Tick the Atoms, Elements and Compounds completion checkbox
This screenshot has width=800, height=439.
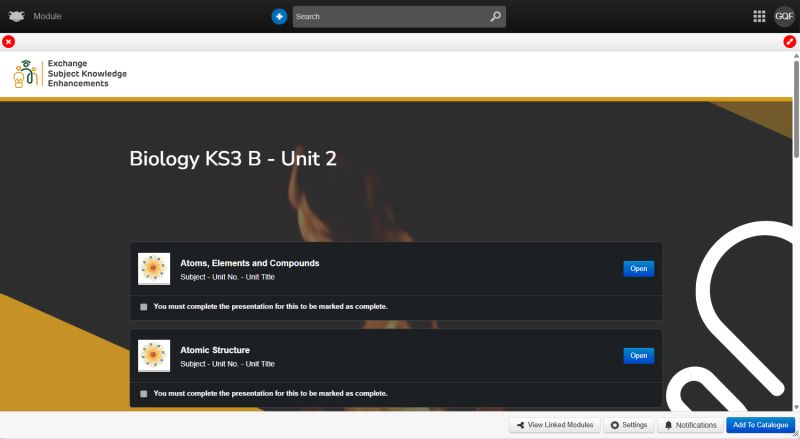[144, 307]
